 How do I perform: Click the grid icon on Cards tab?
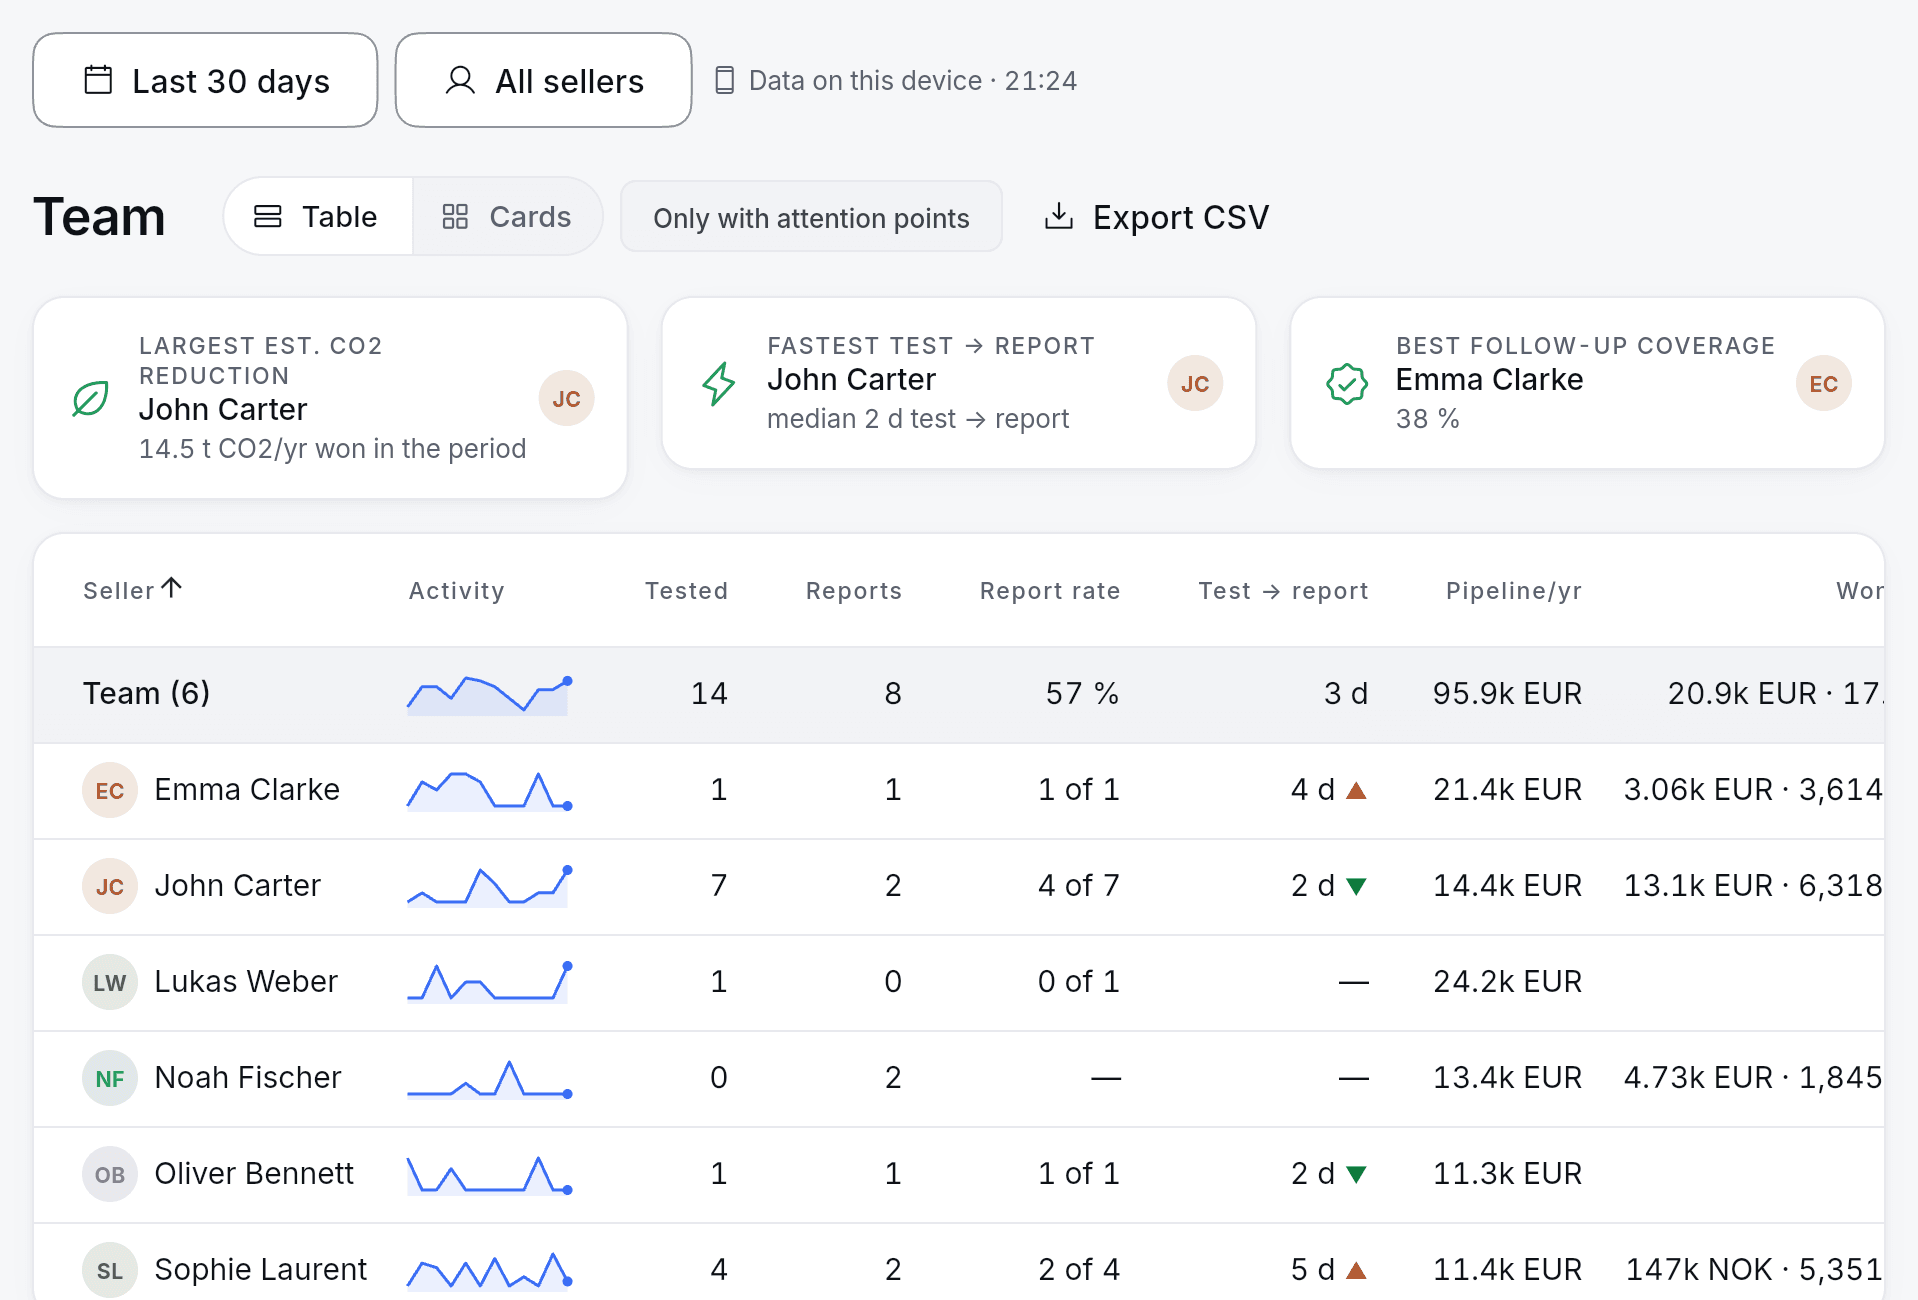tap(455, 216)
